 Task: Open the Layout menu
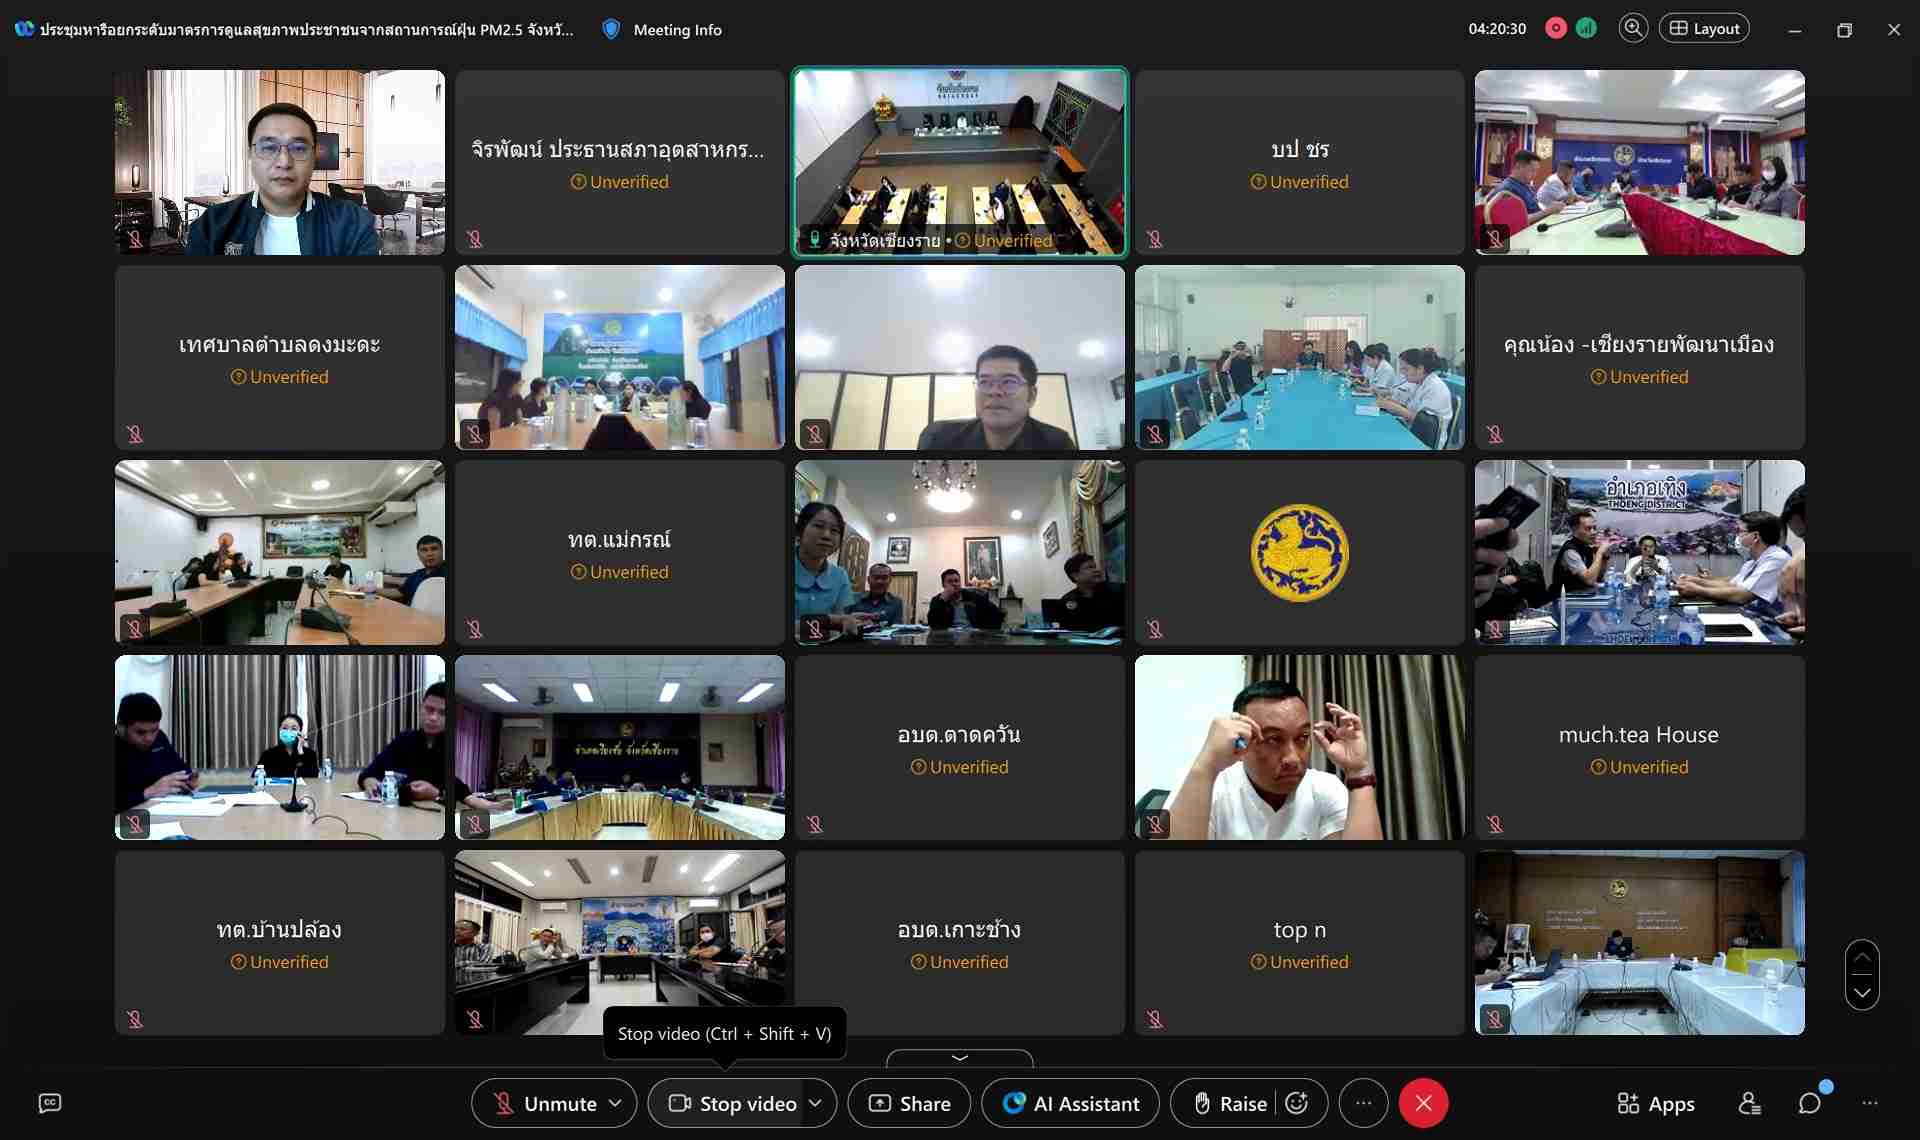click(1704, 29)
